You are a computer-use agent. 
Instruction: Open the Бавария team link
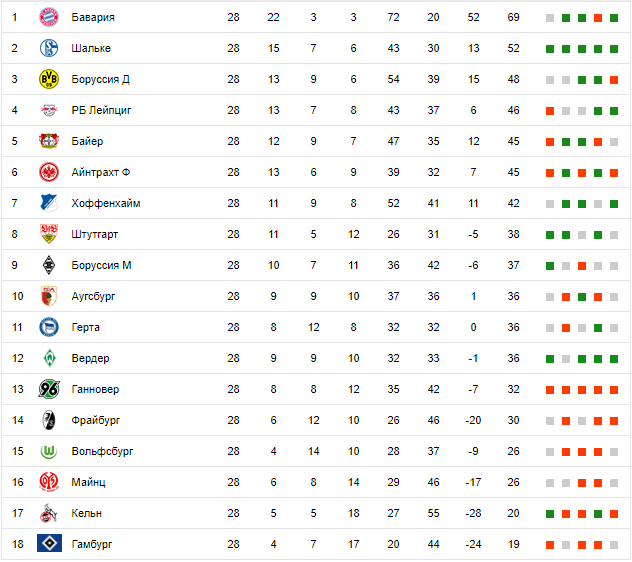[x=93, y=17]
